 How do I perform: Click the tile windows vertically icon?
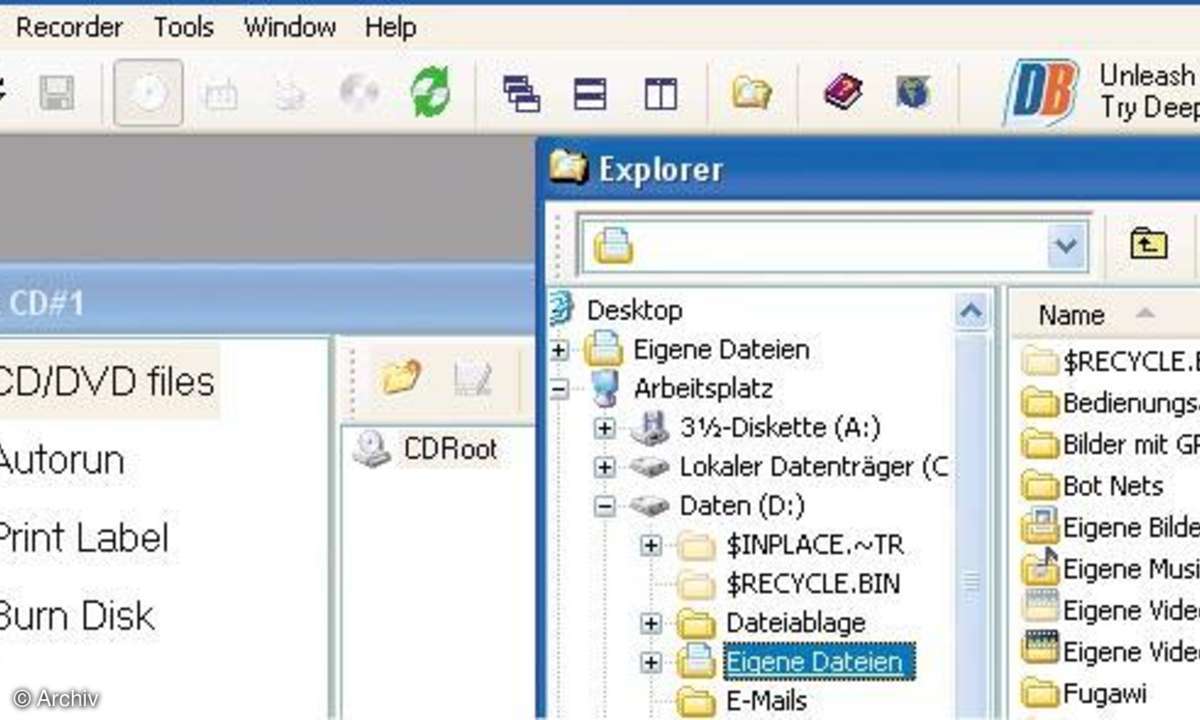tap(660, 94)
